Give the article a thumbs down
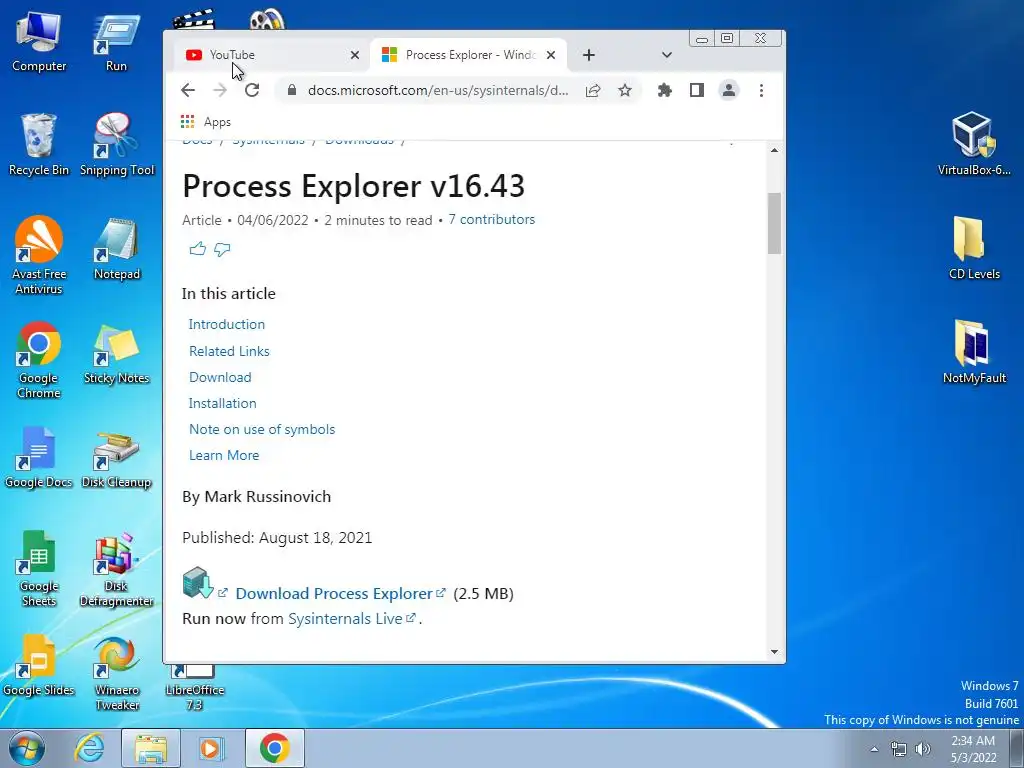The height and width of the screenshot is (768, 1024). tap(222, 249)
